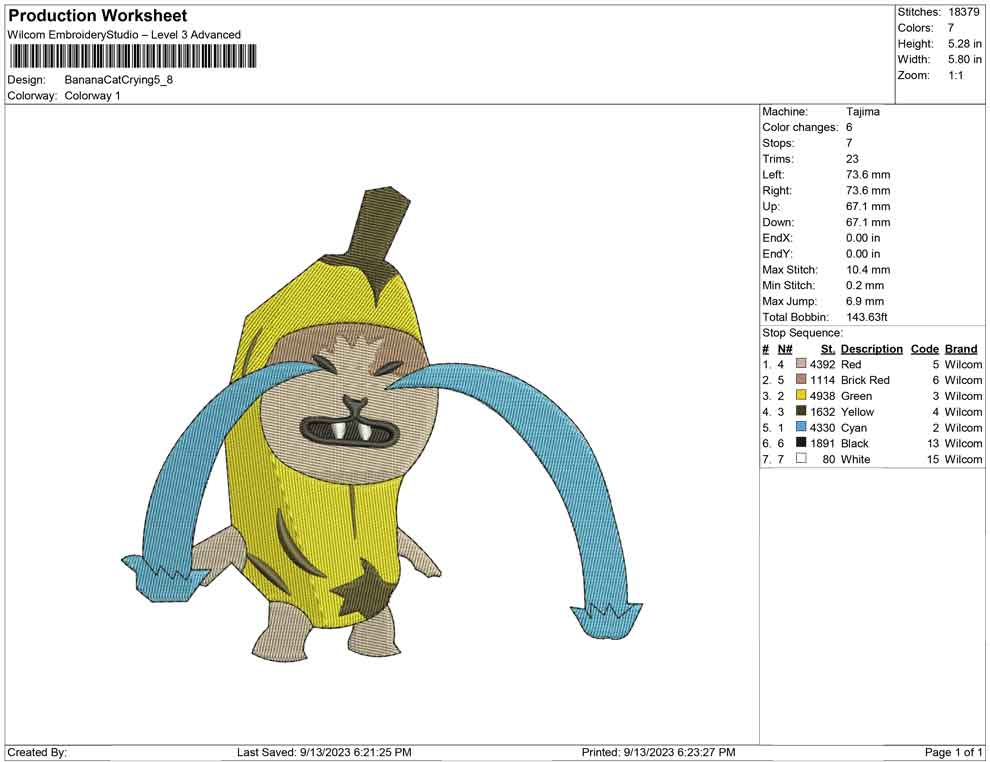Click the dark olive swatch labeled Yellow
The width and height of the screenshot is (990, 762).
pos(801,412)
